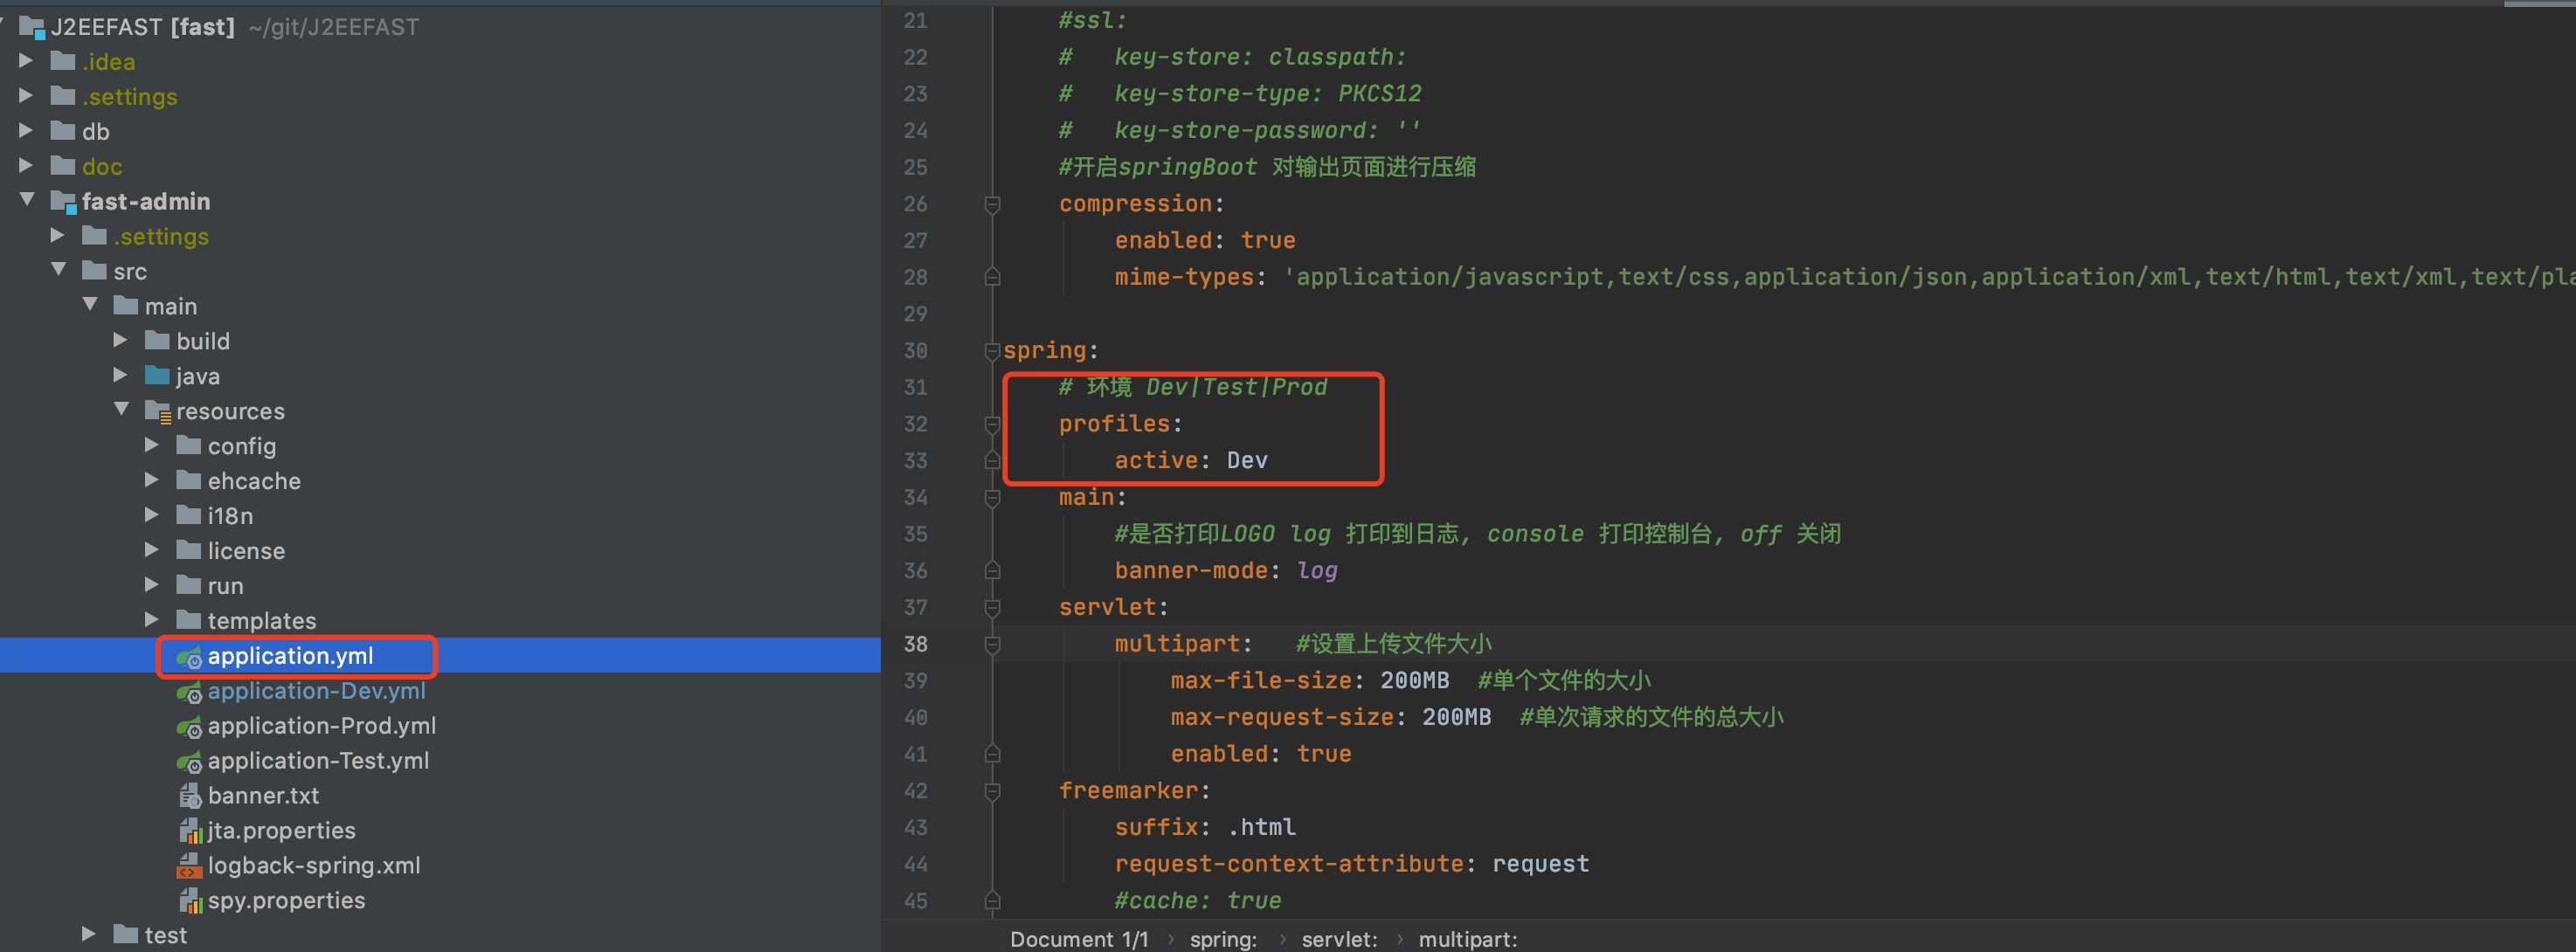2576x952 pixels.
Task: Click the banner.txt text file icon
Action: 189,796
